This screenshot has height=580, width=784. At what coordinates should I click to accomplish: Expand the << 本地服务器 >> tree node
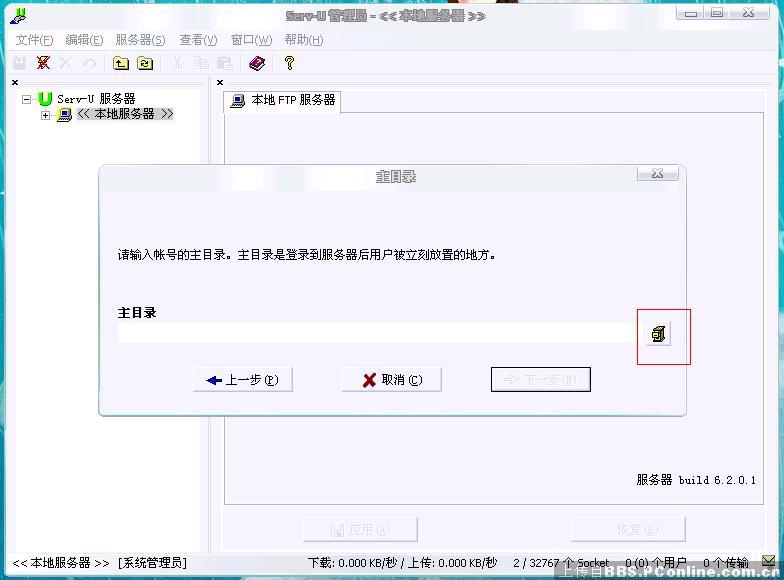pos(46,115)
